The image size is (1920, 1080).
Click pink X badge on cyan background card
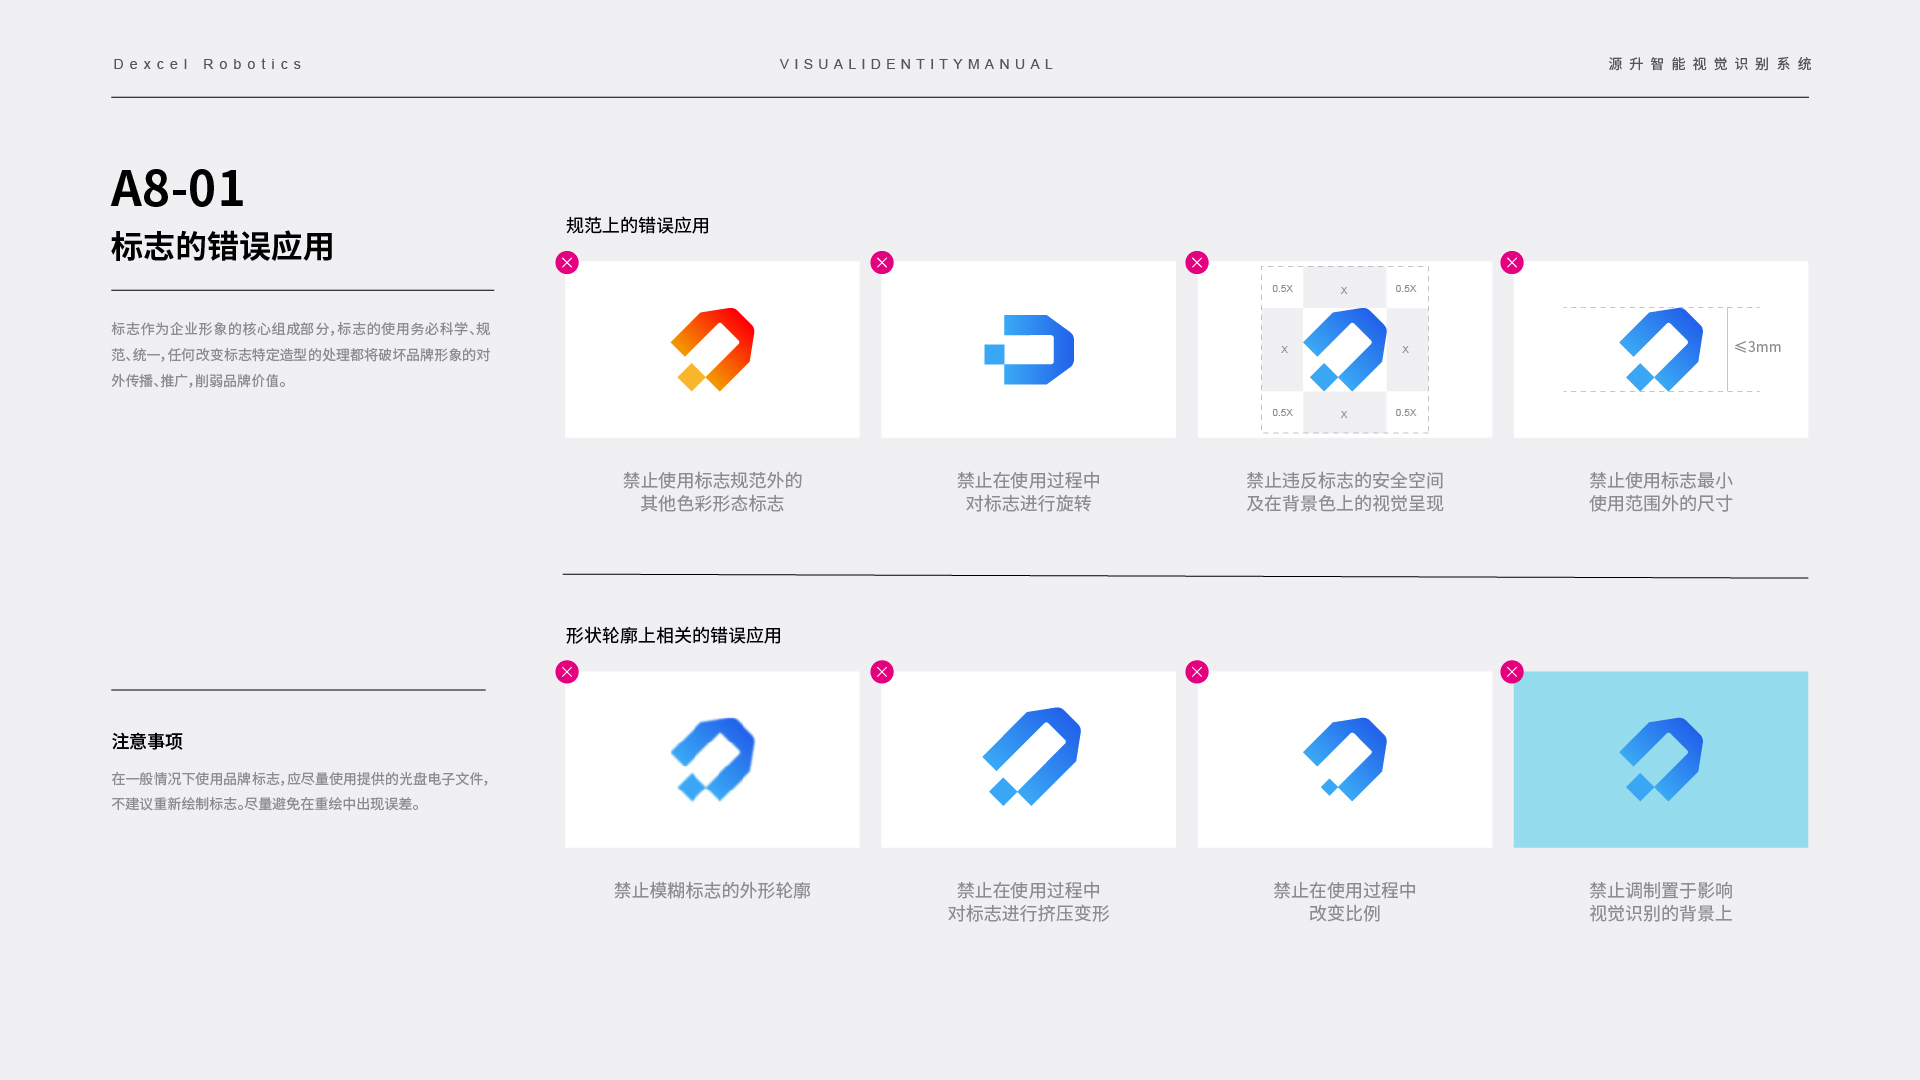point(1512,672)
